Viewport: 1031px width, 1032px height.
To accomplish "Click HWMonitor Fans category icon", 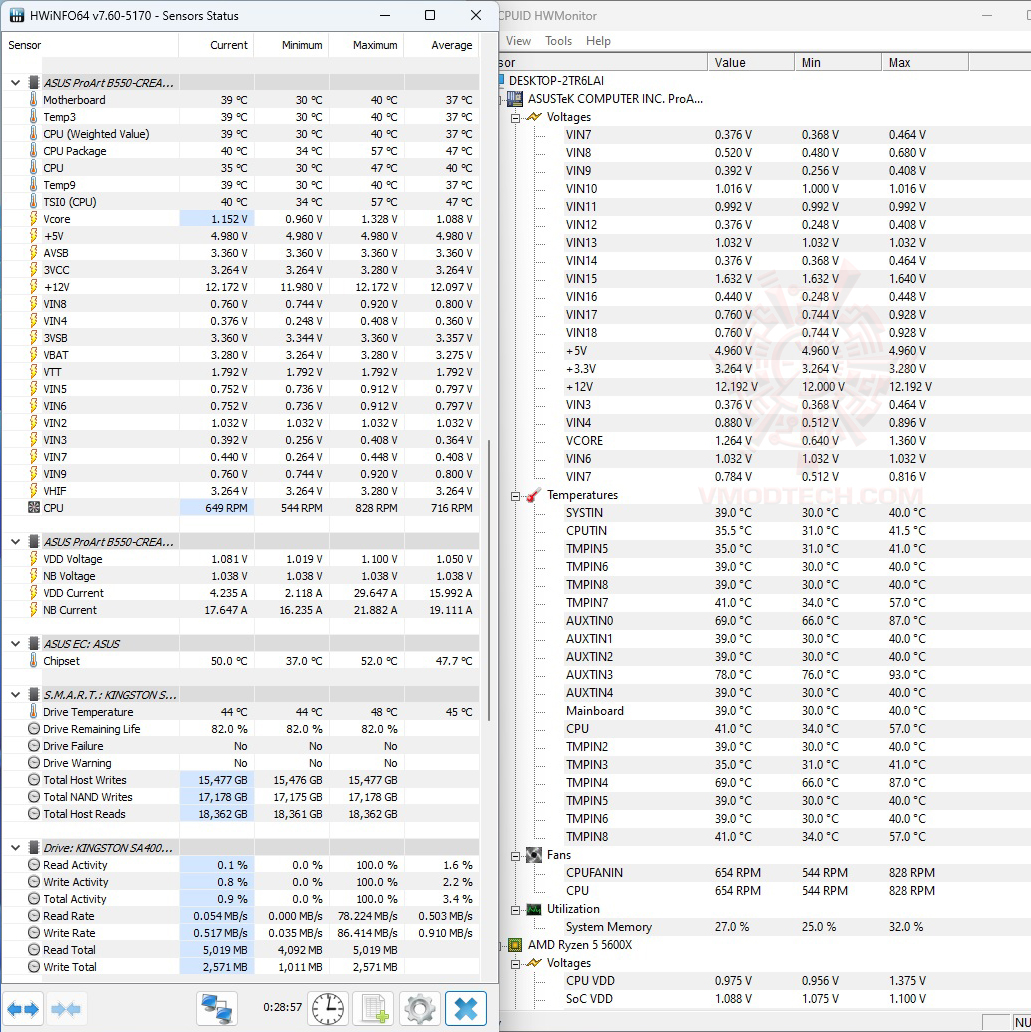I will [x=534, y=855].
